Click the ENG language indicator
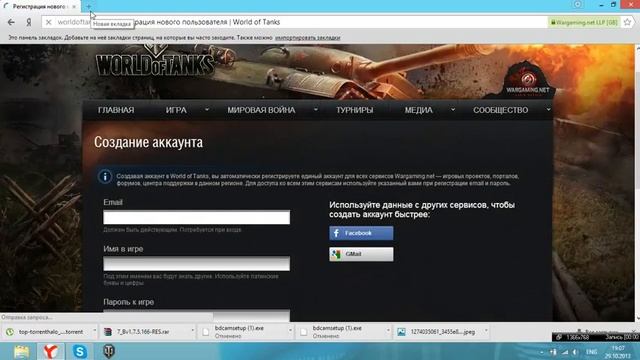 click(x=591, y=352)
